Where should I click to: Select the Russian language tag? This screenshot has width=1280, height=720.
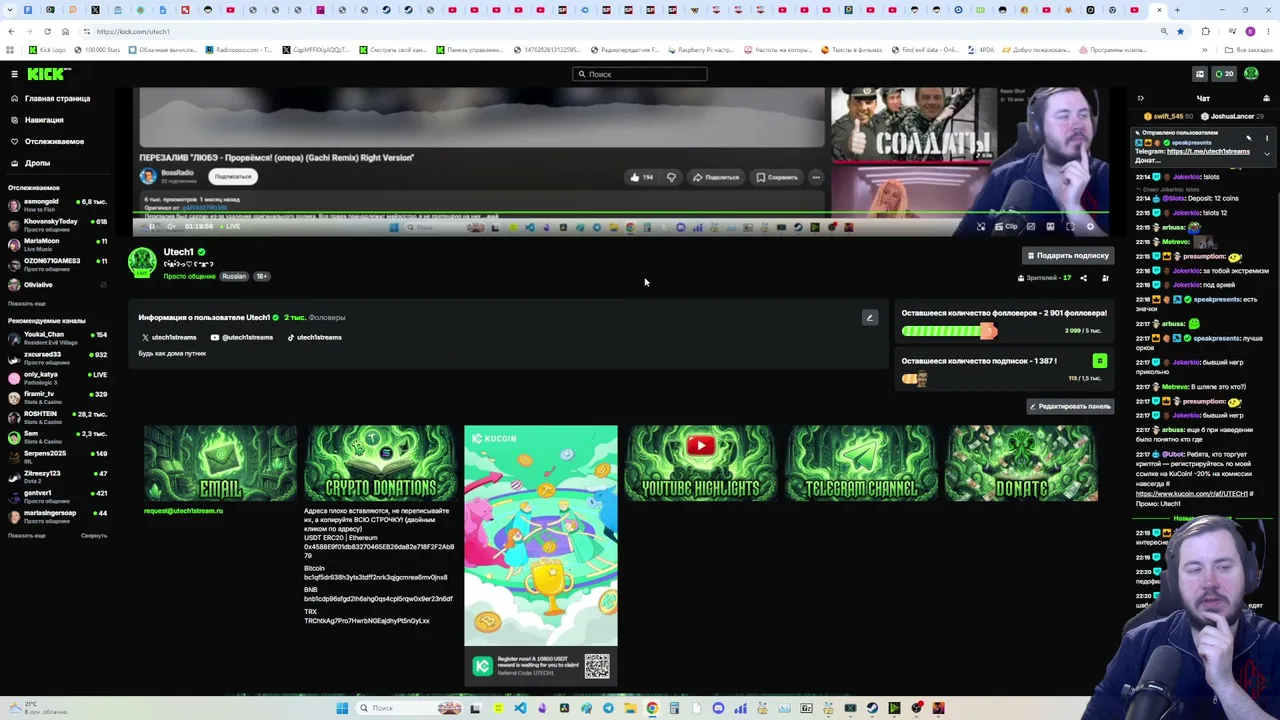234,276
